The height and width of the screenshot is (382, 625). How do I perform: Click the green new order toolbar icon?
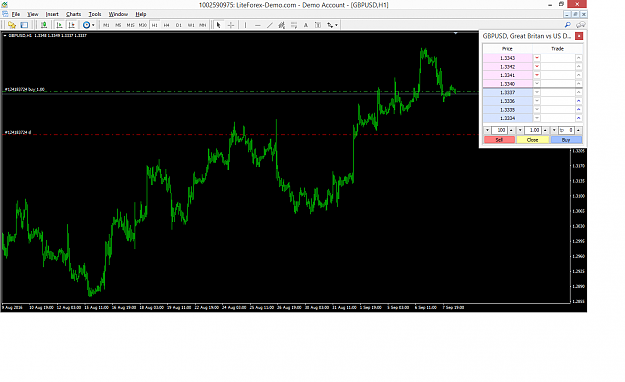tap(44, 25)
